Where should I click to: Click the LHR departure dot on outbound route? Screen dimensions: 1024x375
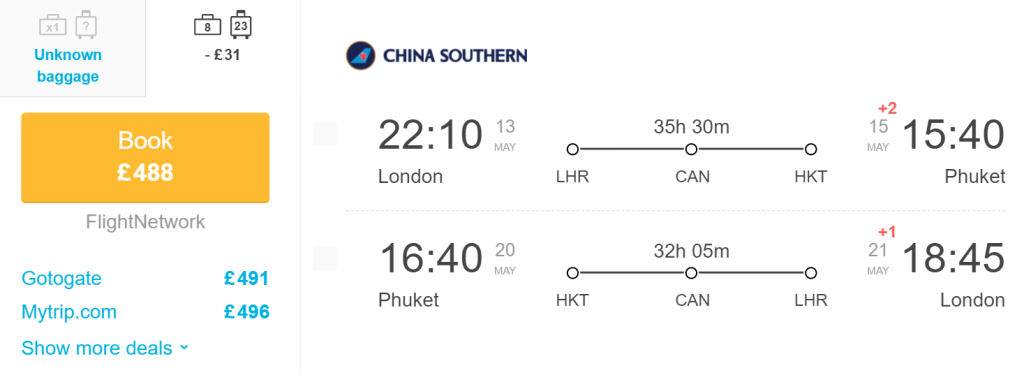573,150
